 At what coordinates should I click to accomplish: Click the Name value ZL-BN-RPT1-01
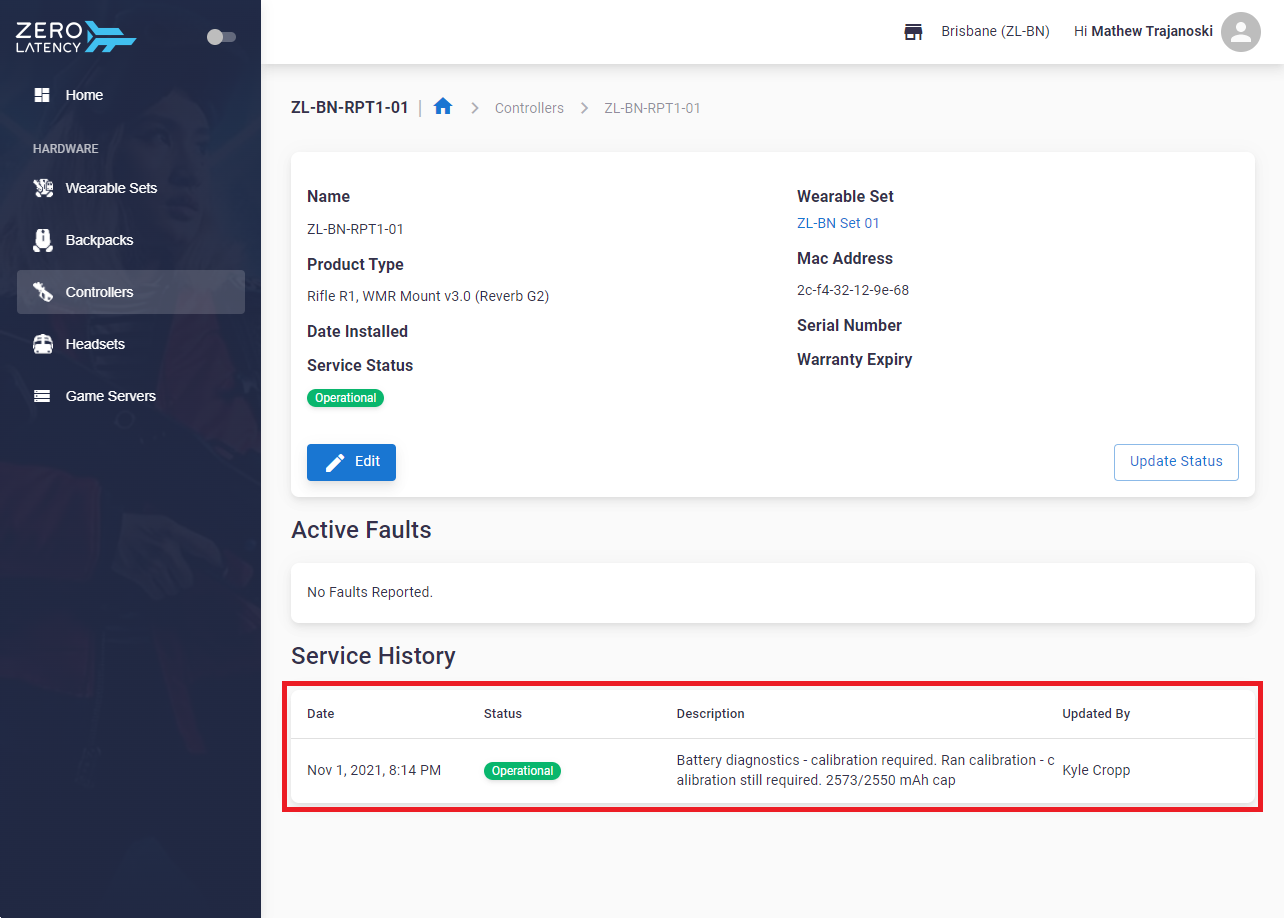pyautogui.click(x=355, y=229)
